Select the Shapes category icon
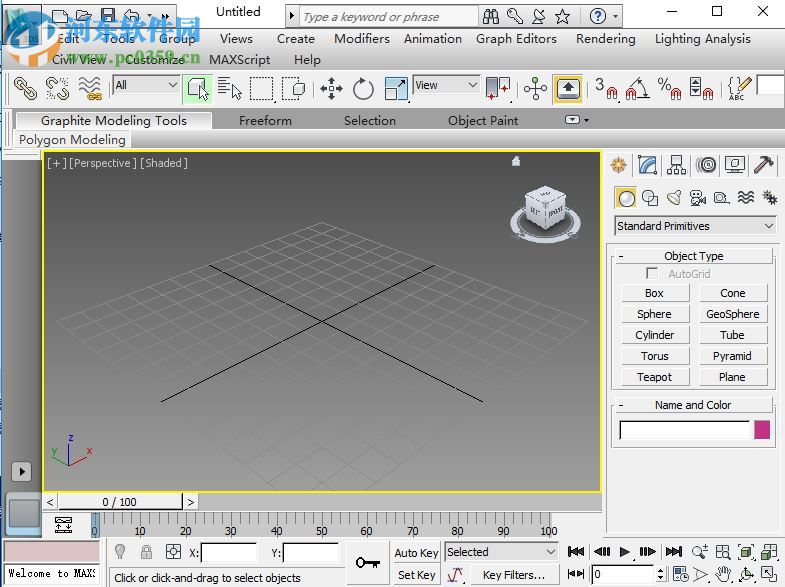The image size is (785, 587). 650,198
